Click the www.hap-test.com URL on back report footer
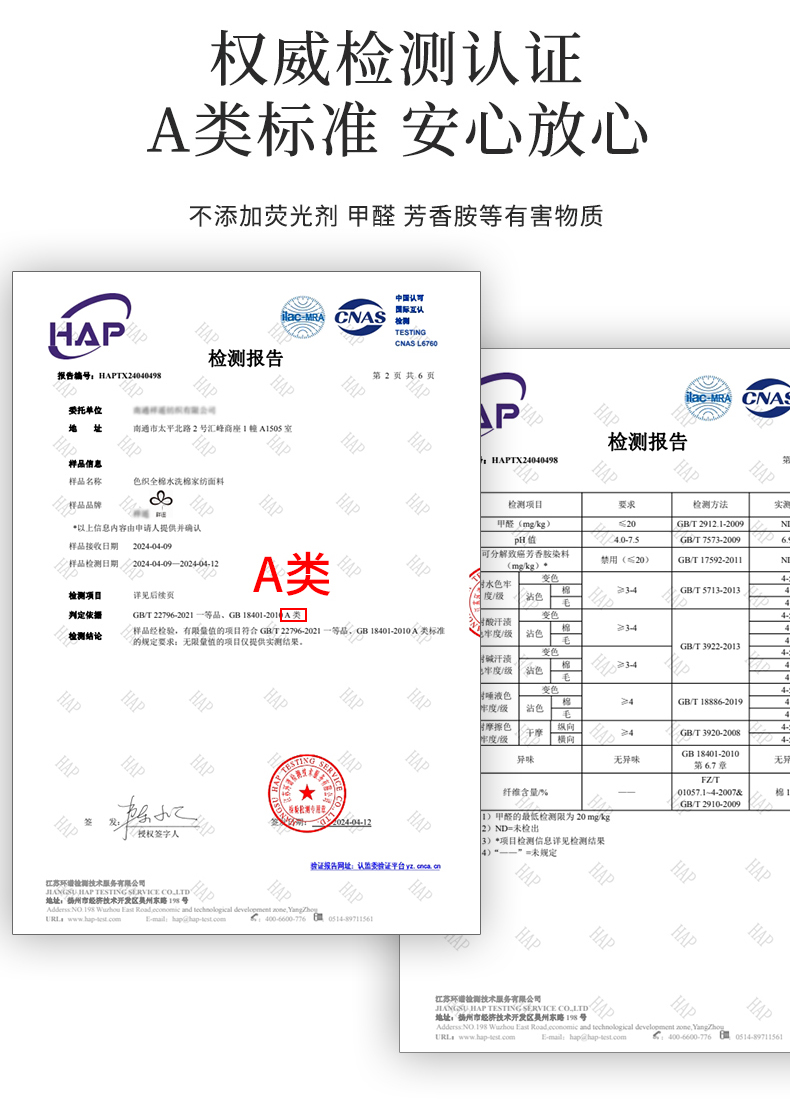 [x=487, y=1037]
